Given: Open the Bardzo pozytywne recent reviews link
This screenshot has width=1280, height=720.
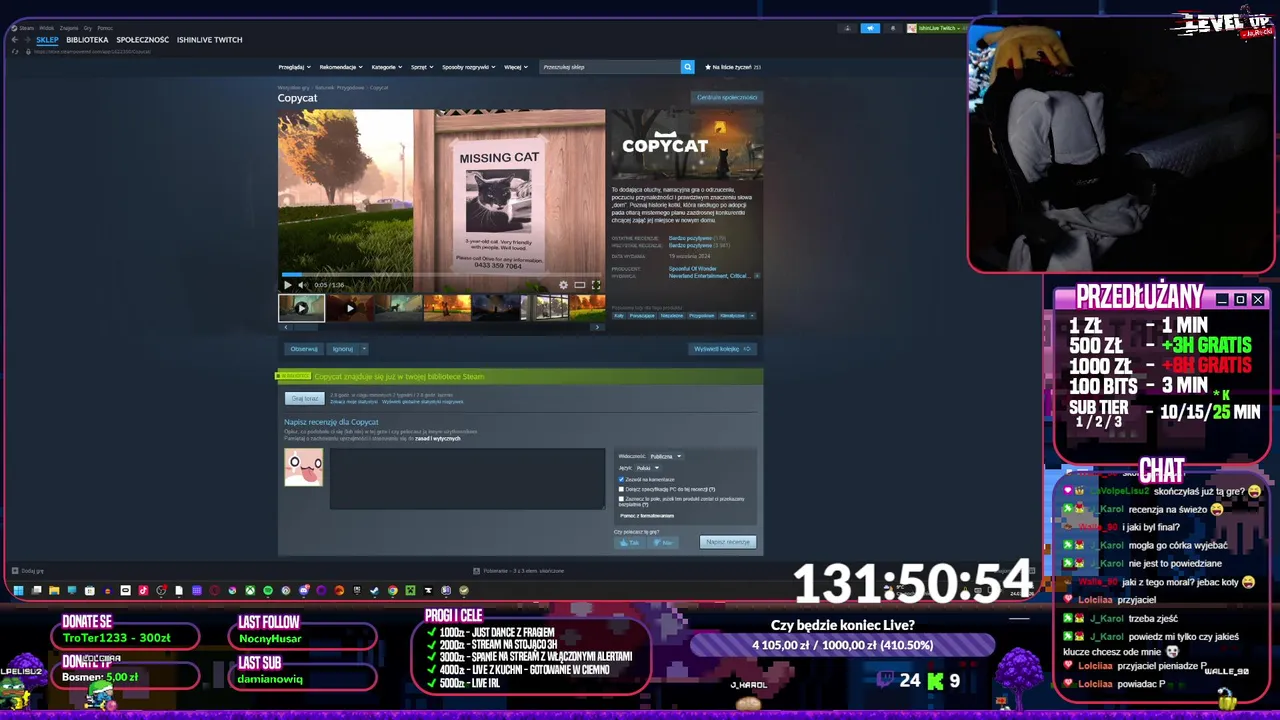Looking at the screenshot, I should pos(690,238).
